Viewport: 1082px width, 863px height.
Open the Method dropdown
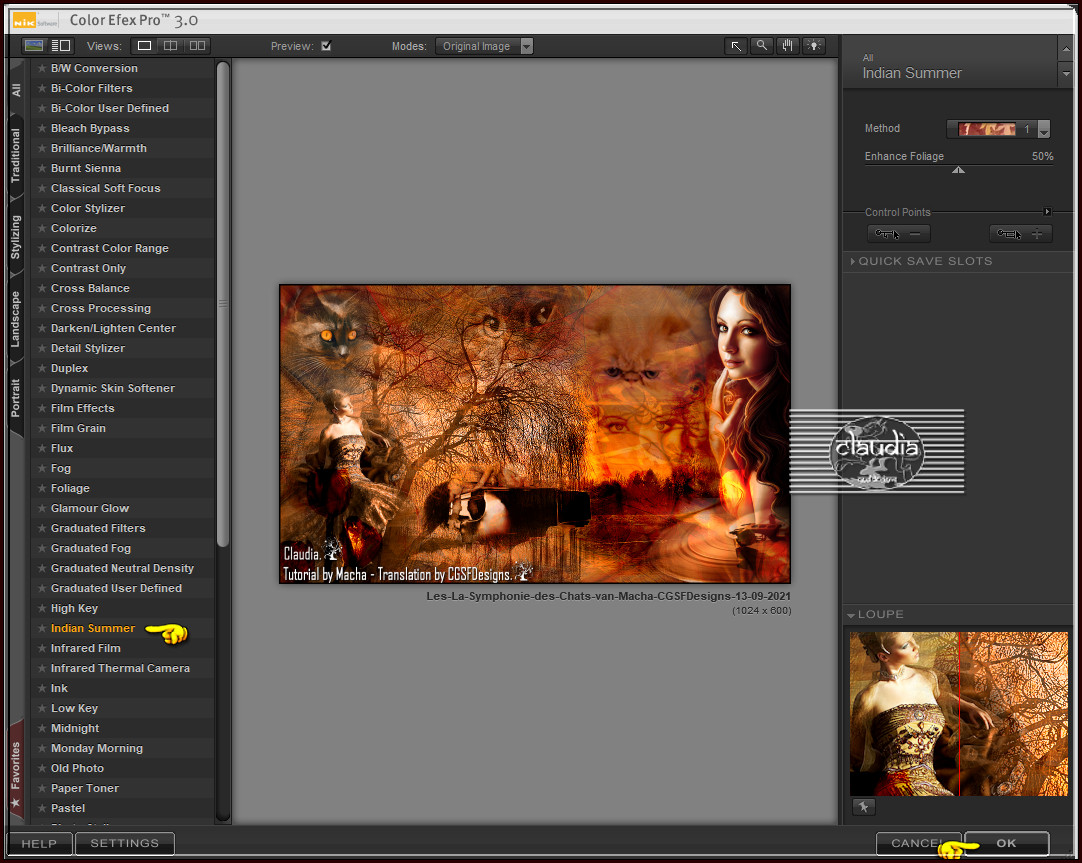coord(1043,129)
